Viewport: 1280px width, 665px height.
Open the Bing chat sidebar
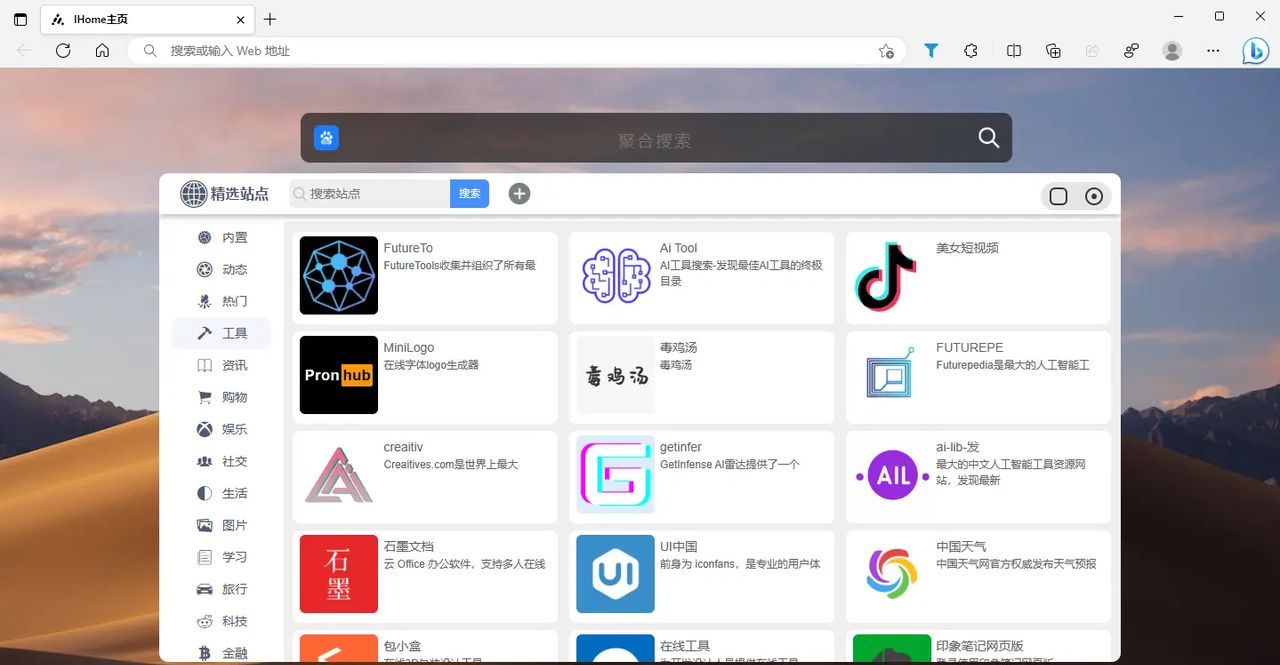1255,50
